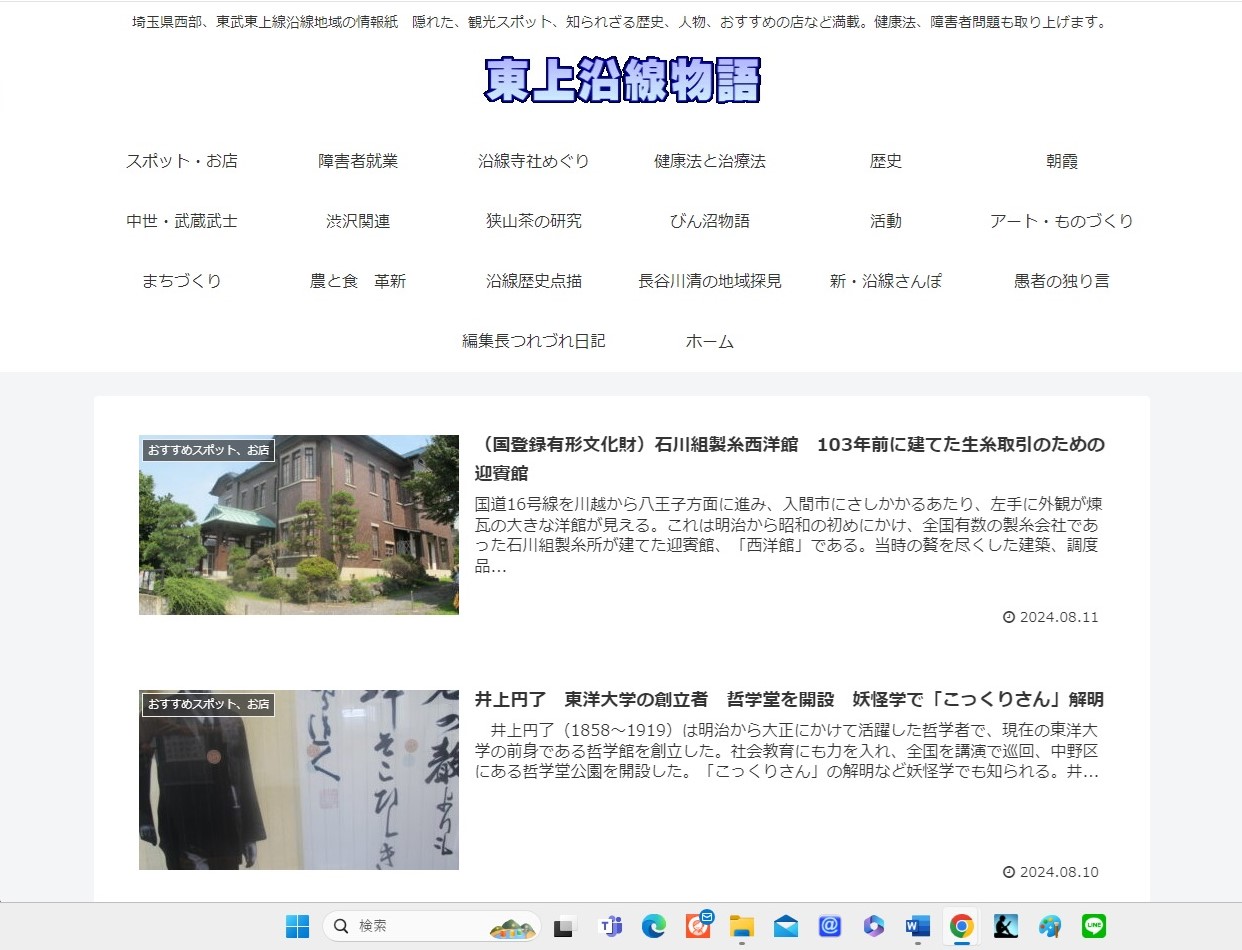Open File Explorer from the taskbar
This screenshot has width=1242, height=950.
pyautogui.click(x=741, y=927)
